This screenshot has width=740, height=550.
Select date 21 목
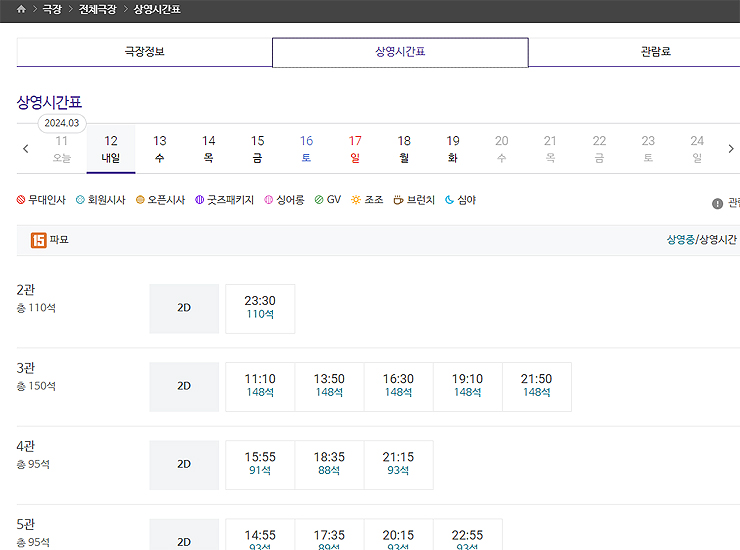[x=550, y=149]
